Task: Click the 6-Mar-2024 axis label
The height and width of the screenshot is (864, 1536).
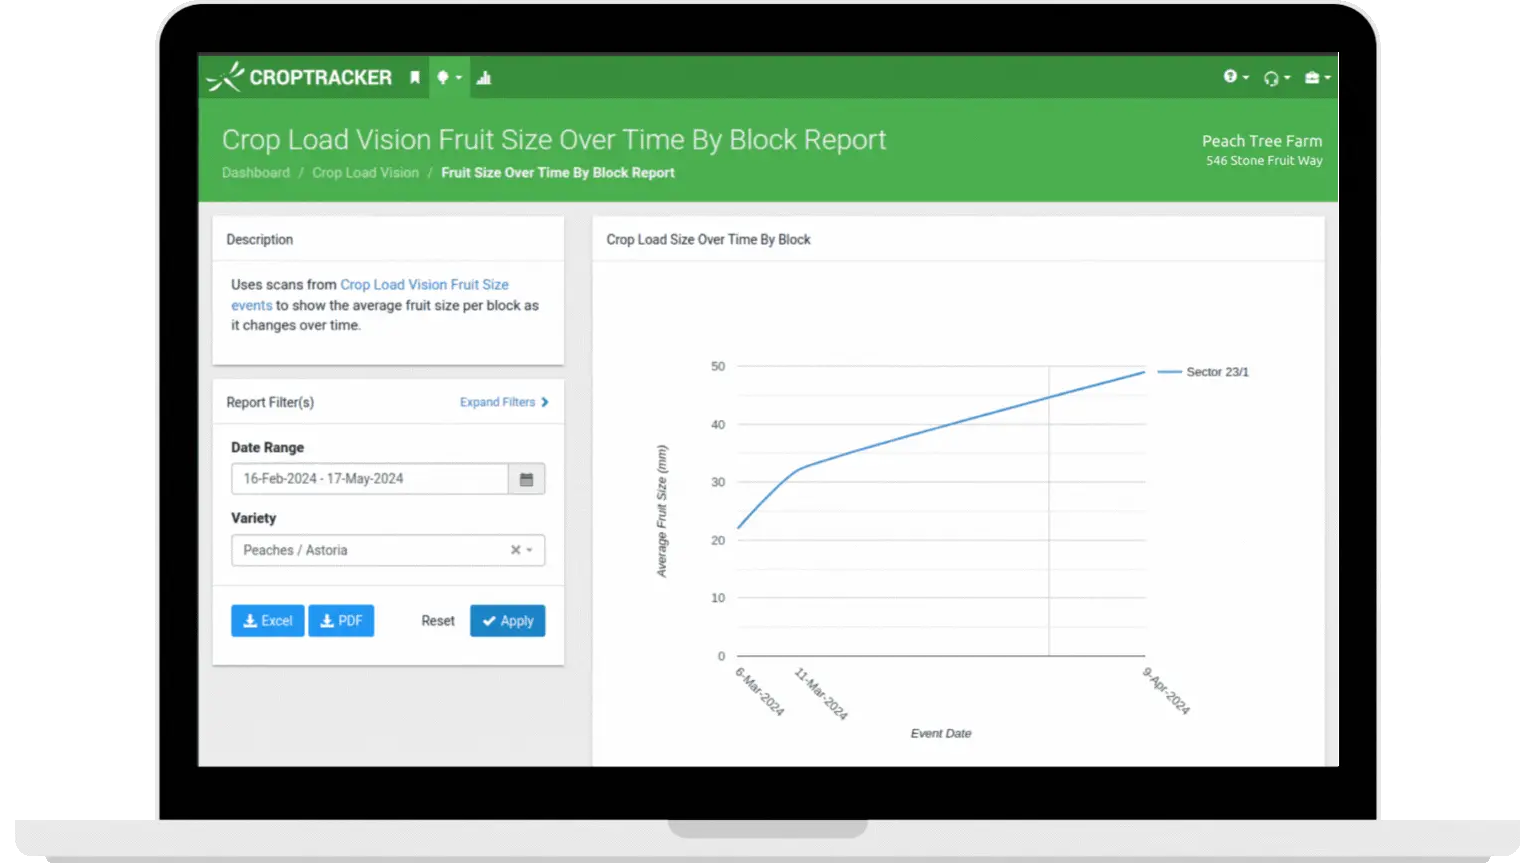Action: tap(761, 691)
